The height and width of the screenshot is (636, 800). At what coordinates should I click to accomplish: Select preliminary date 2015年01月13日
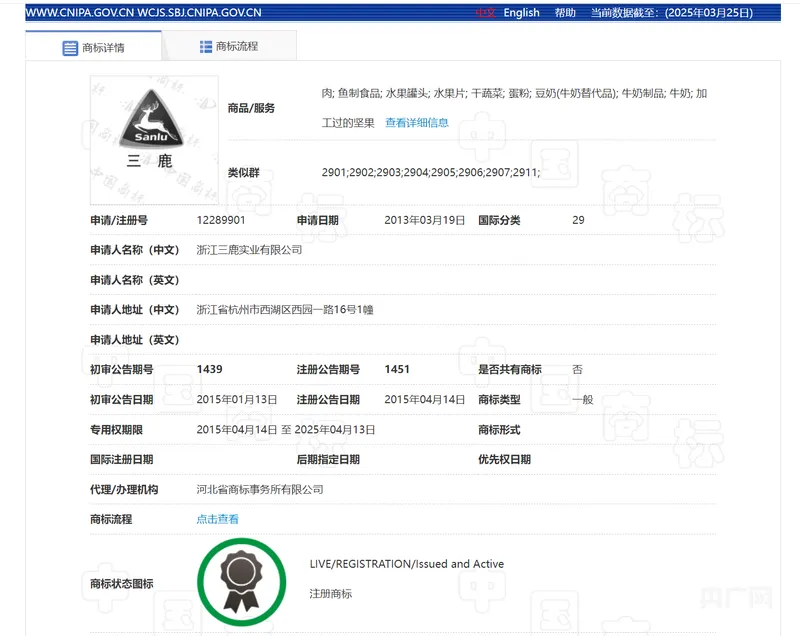click(237, 399)
